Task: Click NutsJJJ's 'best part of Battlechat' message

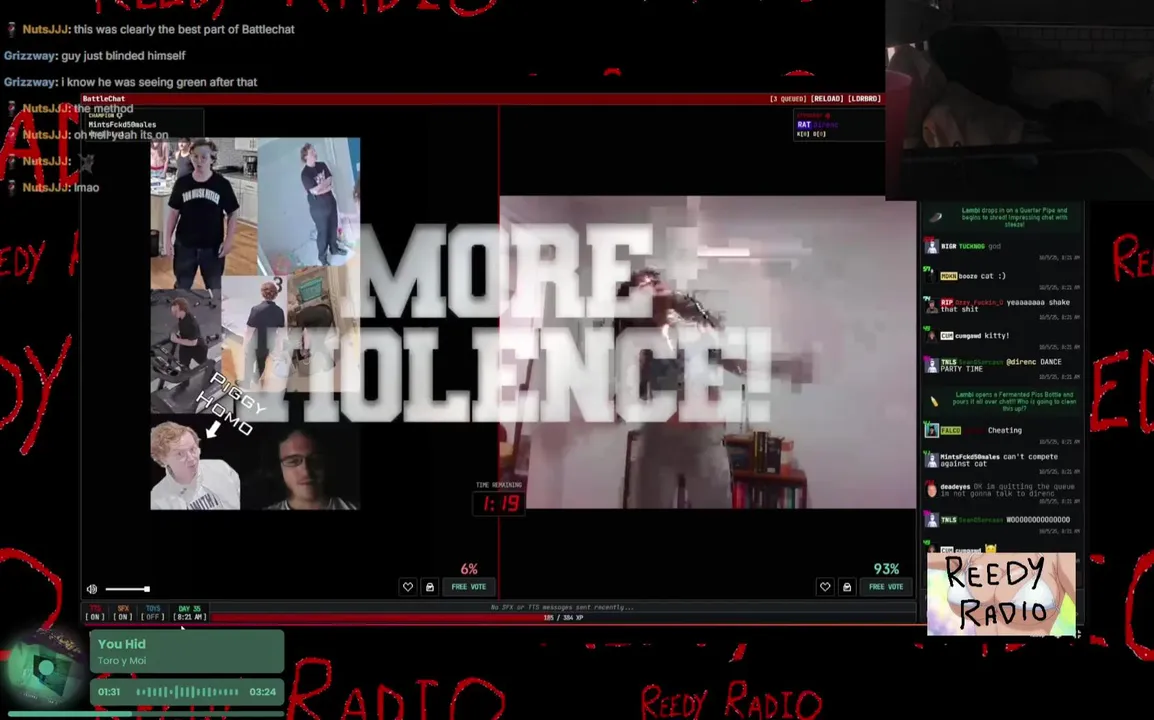Action: click(184, 29)
